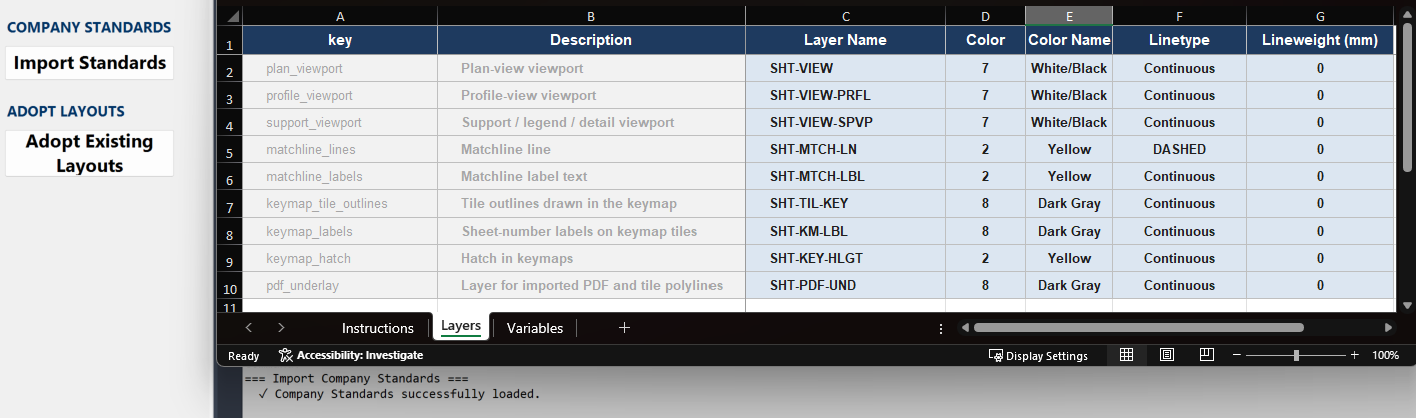Click Accessibility: Investigate status item
This screenshot has height=418, width=1416.
pyautogui.click(x=351, y=355)
